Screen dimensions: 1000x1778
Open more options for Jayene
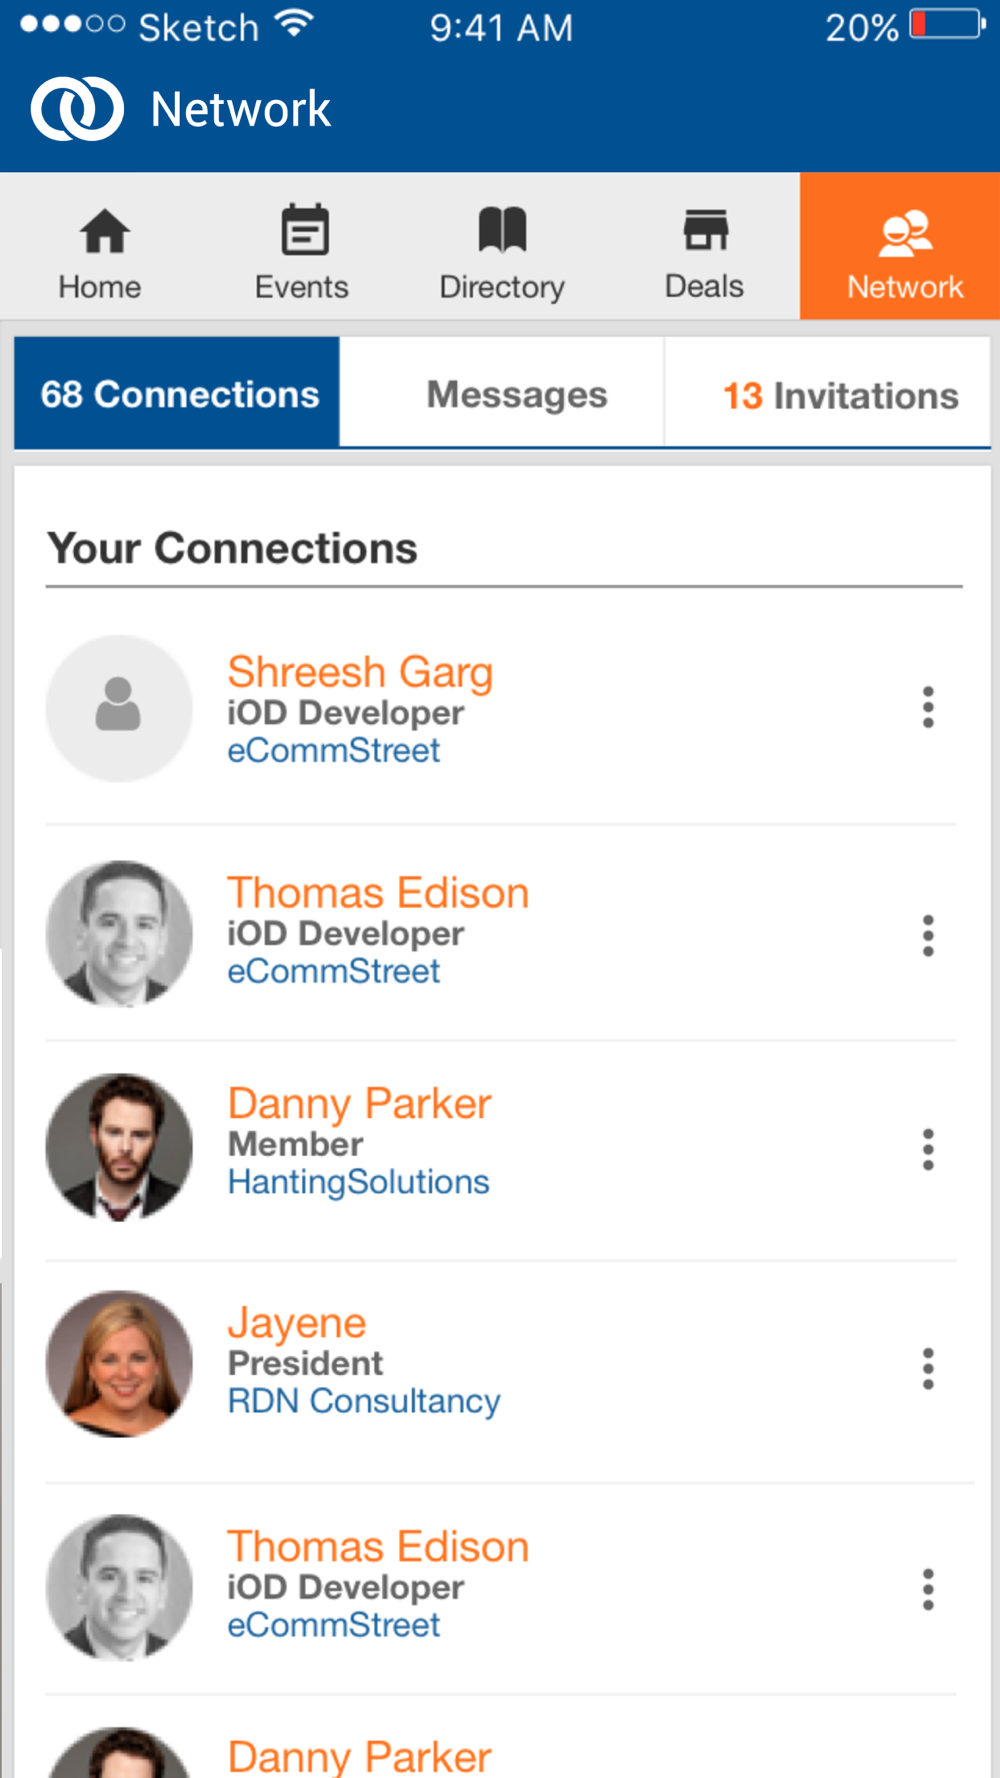(x=928, y=1368)
